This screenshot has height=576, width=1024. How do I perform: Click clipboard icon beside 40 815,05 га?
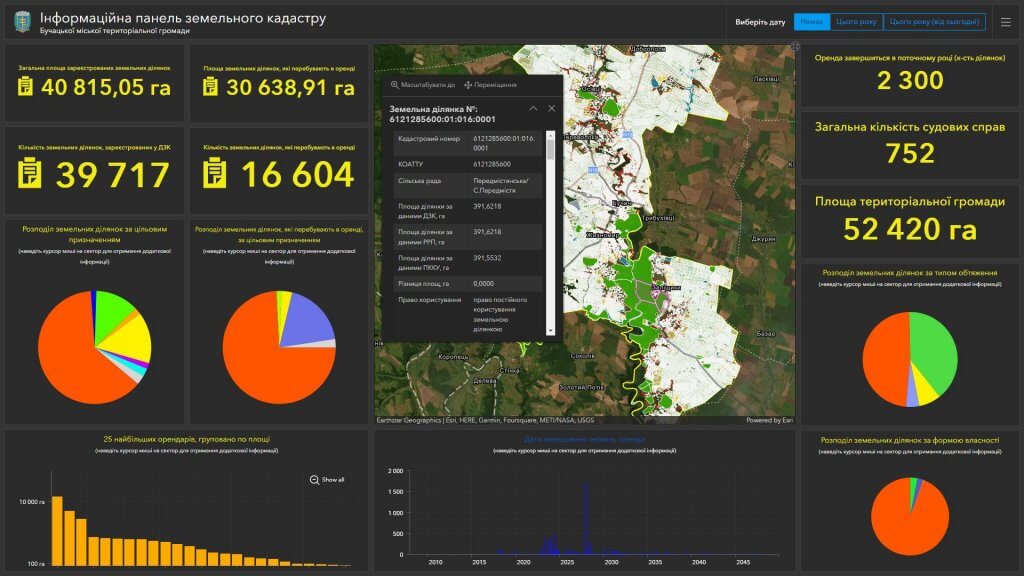coord(25,86)
